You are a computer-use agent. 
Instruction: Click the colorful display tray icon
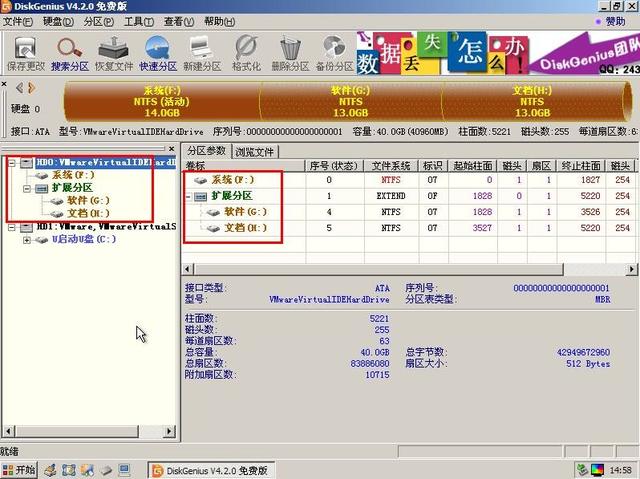point(597,470)
